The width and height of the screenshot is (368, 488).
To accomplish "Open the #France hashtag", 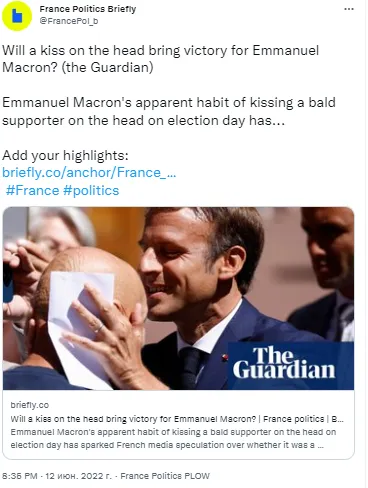I will point(32,191).
